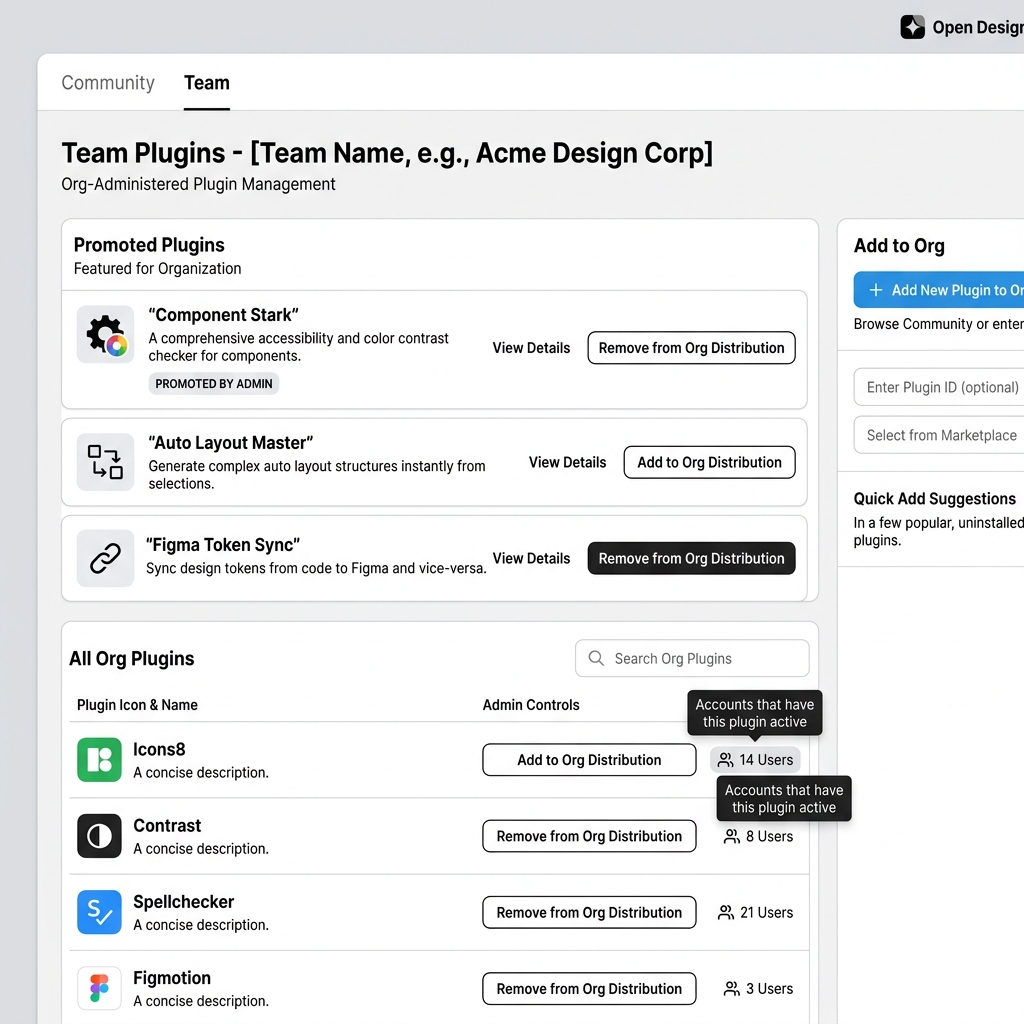Screen dimensions: 1024x1024
Task: Click the users icon beside 21 Users
Action: click(726, 913)
